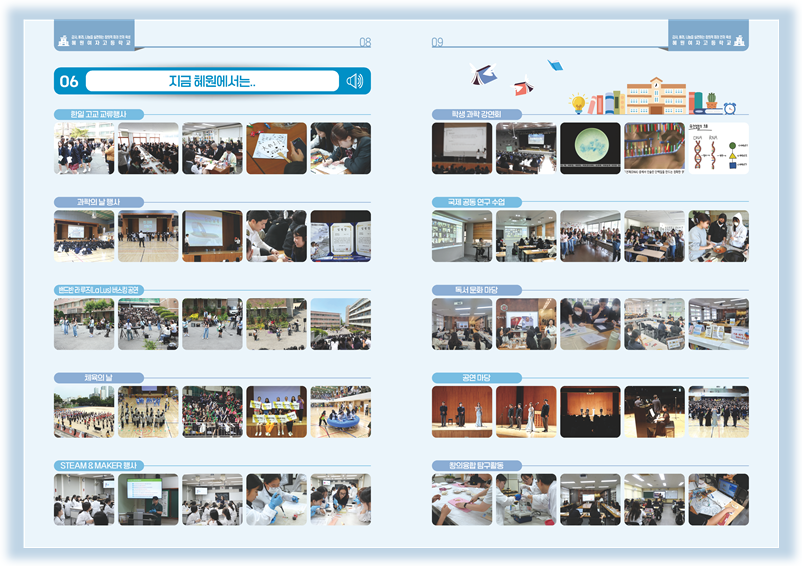Select the '과학의 날 행사' section label

pos(99,202)
